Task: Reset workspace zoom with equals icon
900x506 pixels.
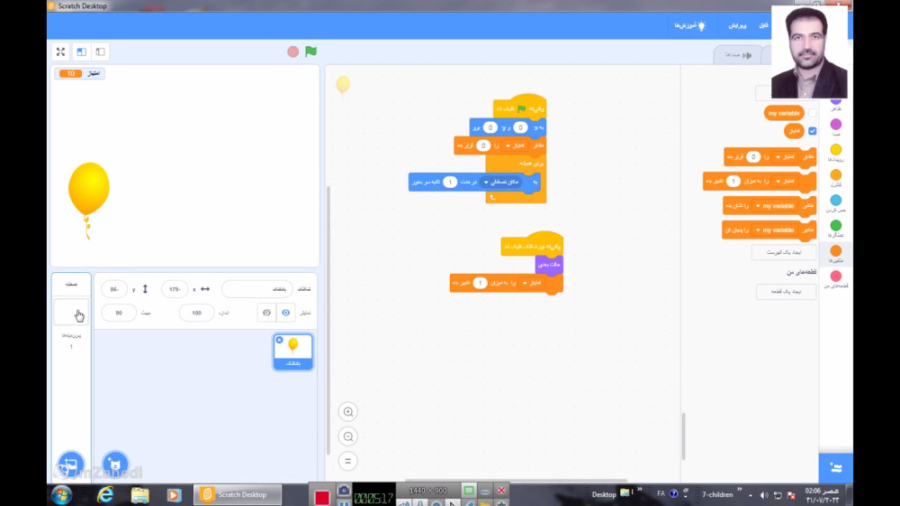Action: pyautogui.click(x=348, y=461)
